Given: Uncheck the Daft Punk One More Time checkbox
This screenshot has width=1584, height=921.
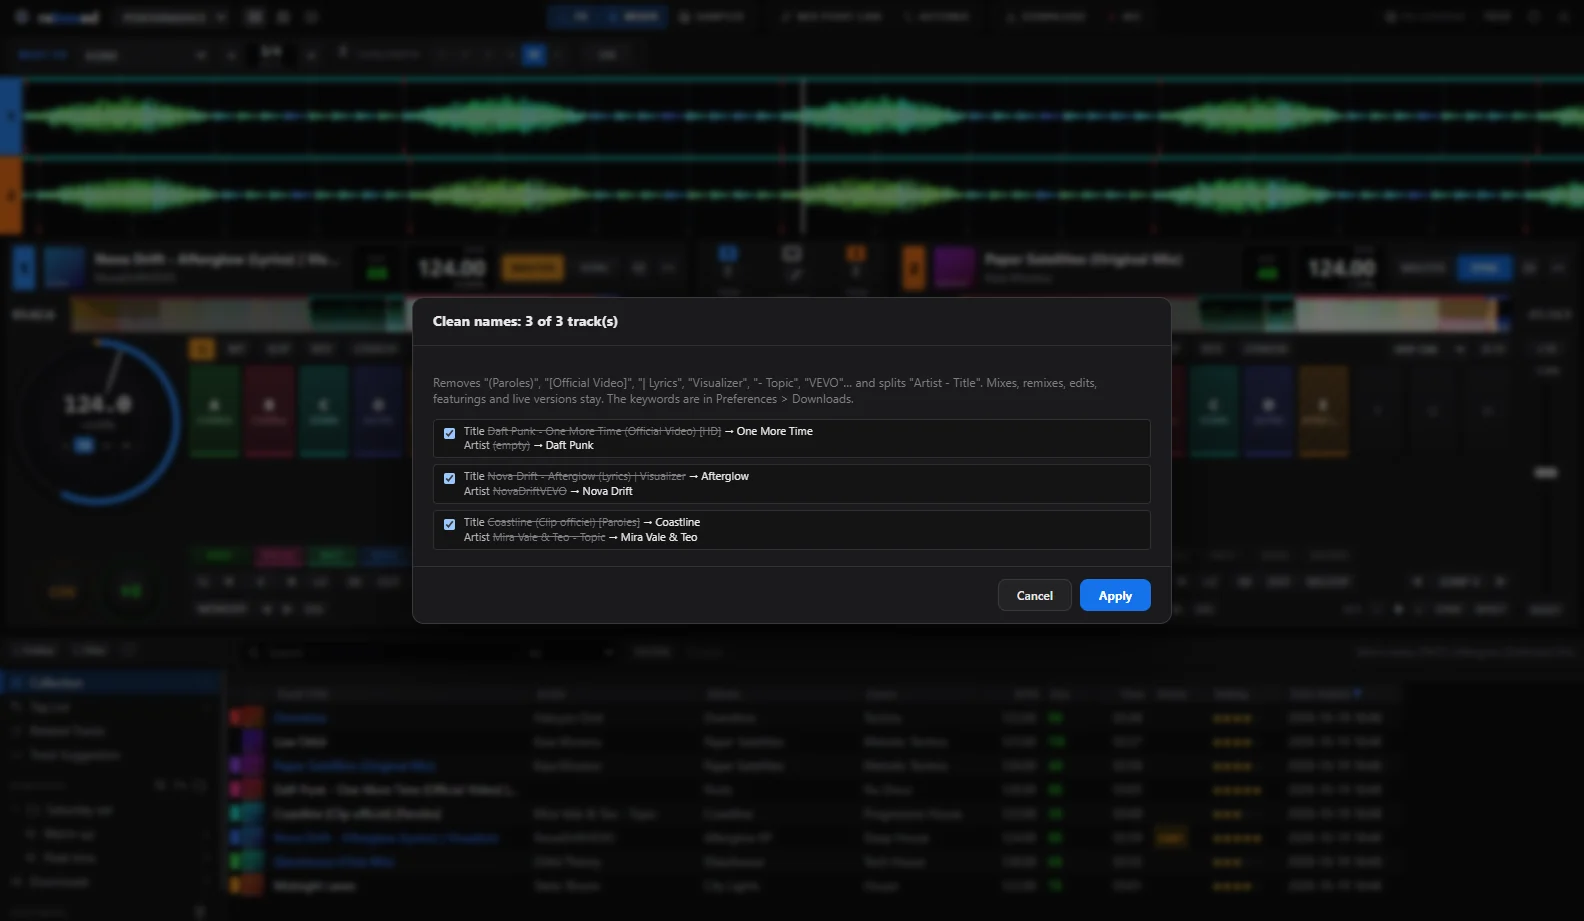Looking at the screenshot, I should (449, 433).
